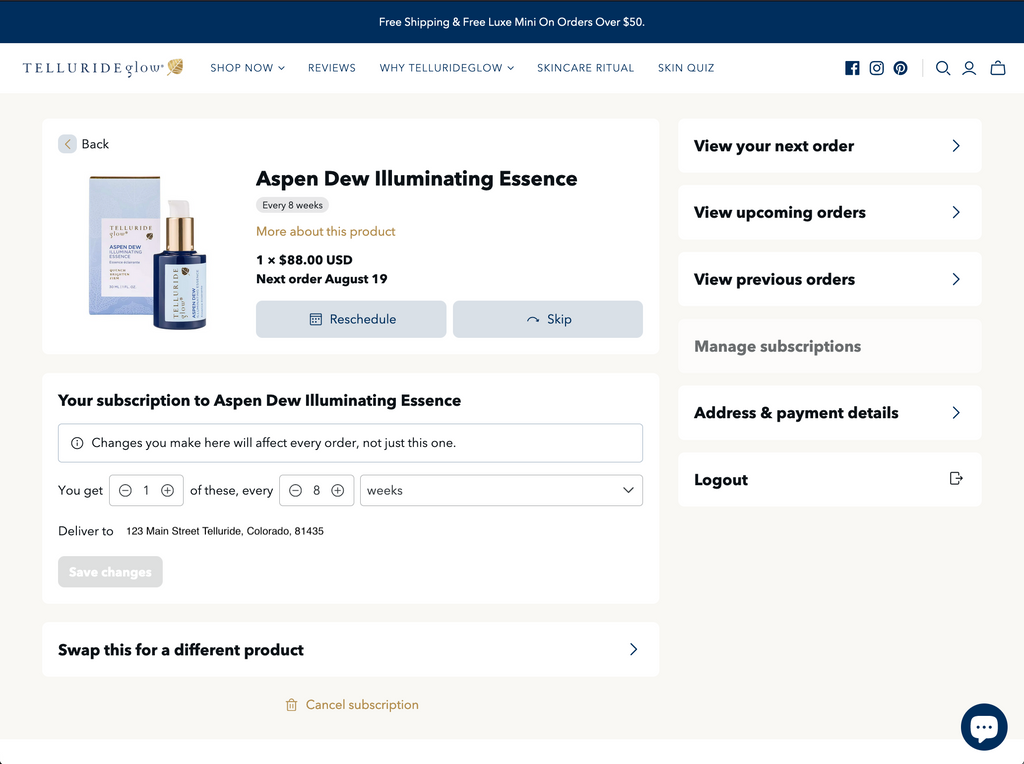
Task: Open the shopping bag cart icon
Action: (x=998, y=68)
